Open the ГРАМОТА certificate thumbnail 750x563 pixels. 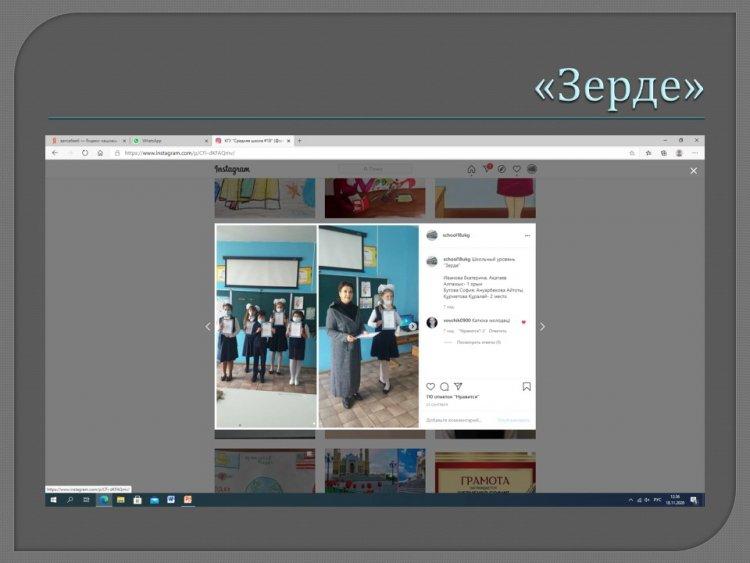(x=485, y=472)
